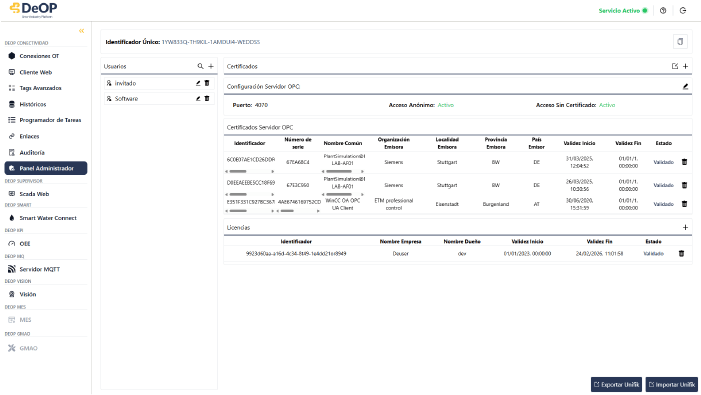Click the Certificados export icon
This screenshot has height=395, width=701.
click(675, 66)
